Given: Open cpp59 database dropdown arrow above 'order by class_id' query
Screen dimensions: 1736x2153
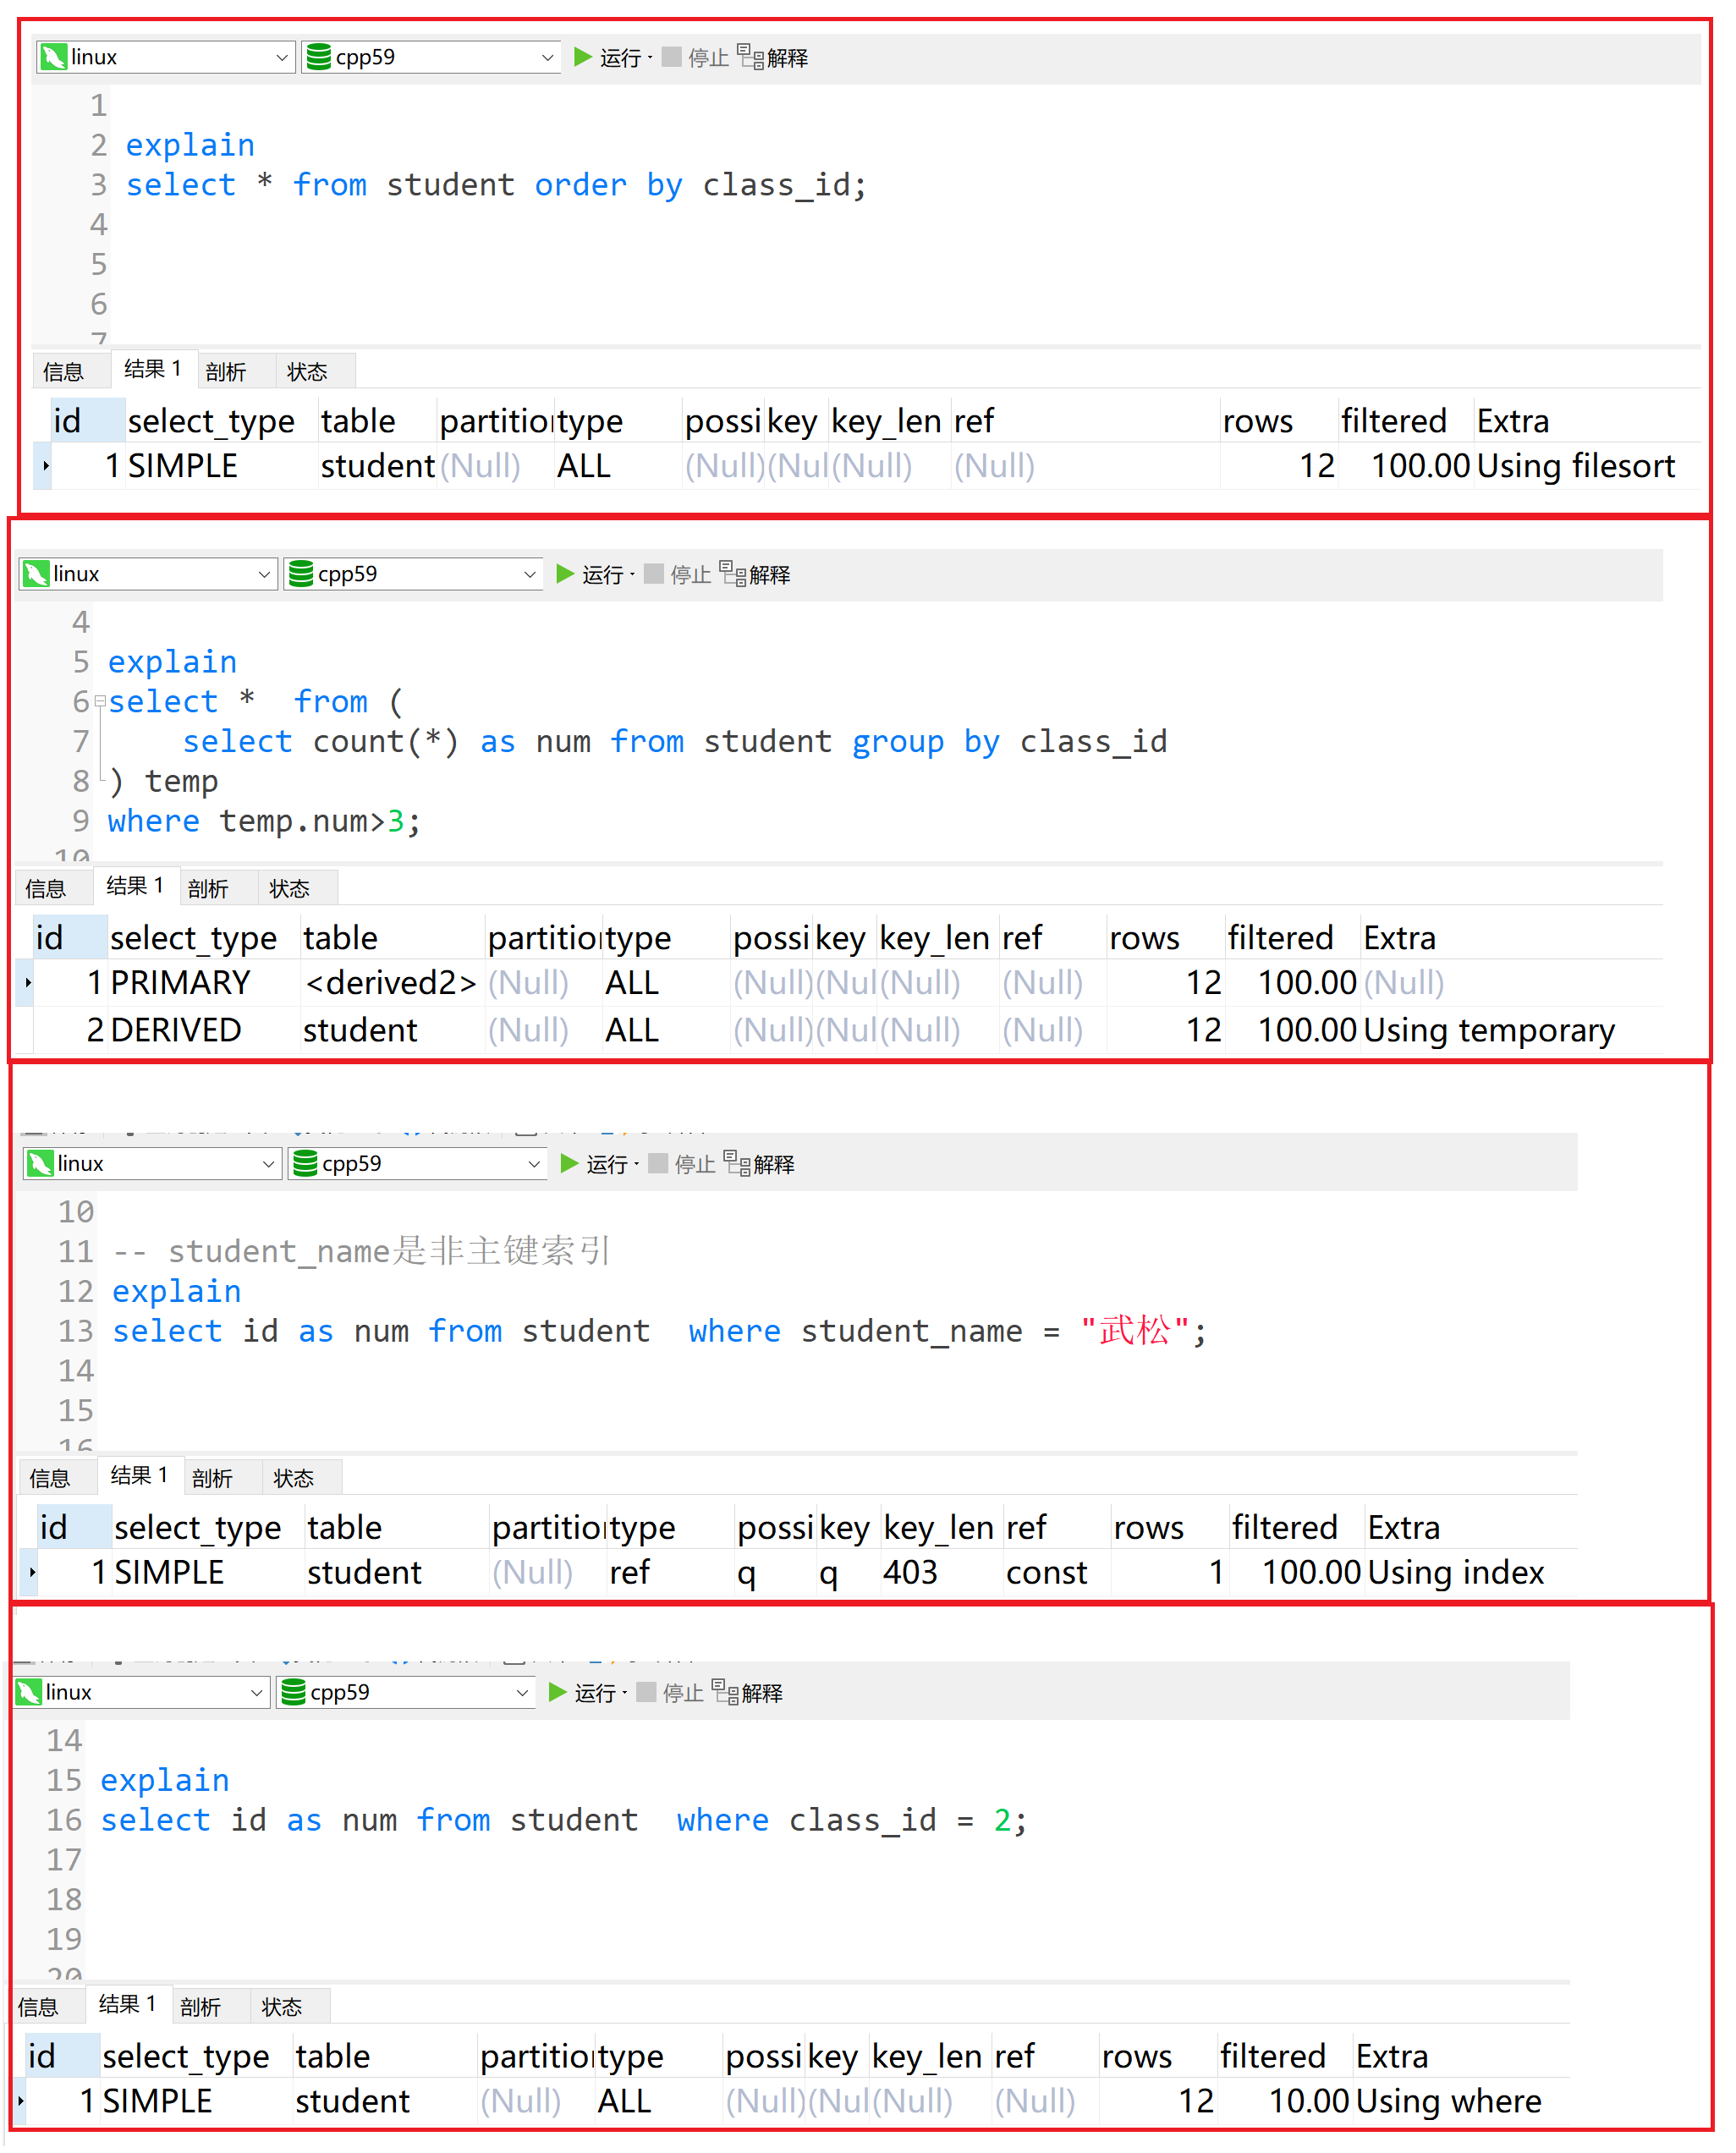Looking at the screenshot, I should (547, 58).
